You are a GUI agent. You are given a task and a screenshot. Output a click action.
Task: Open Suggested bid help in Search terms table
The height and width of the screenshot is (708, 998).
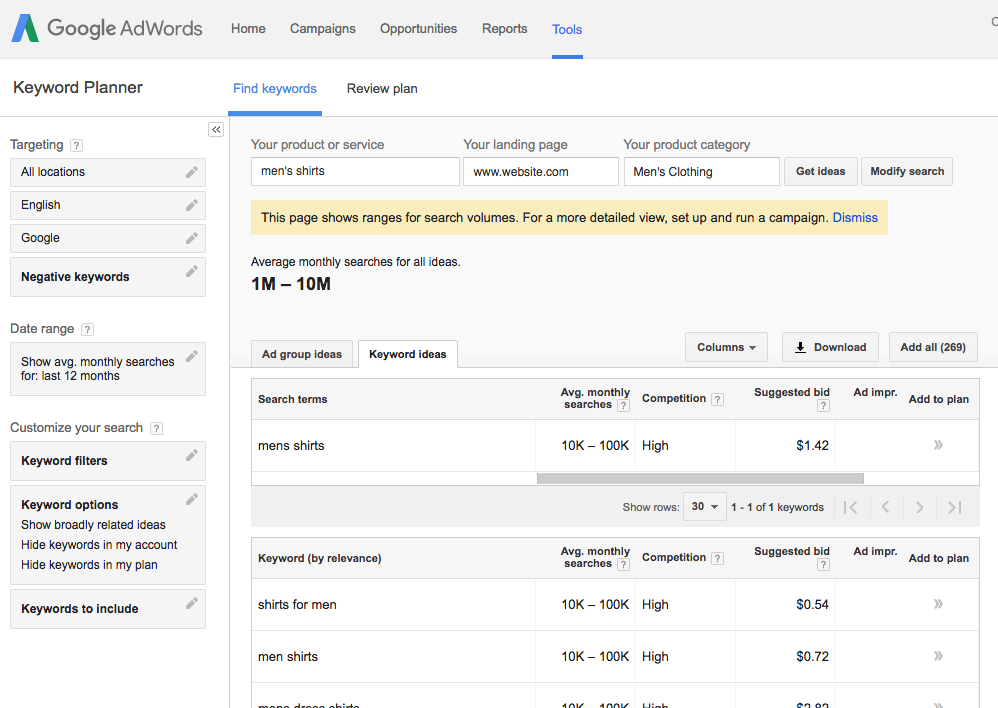point(824,406)
